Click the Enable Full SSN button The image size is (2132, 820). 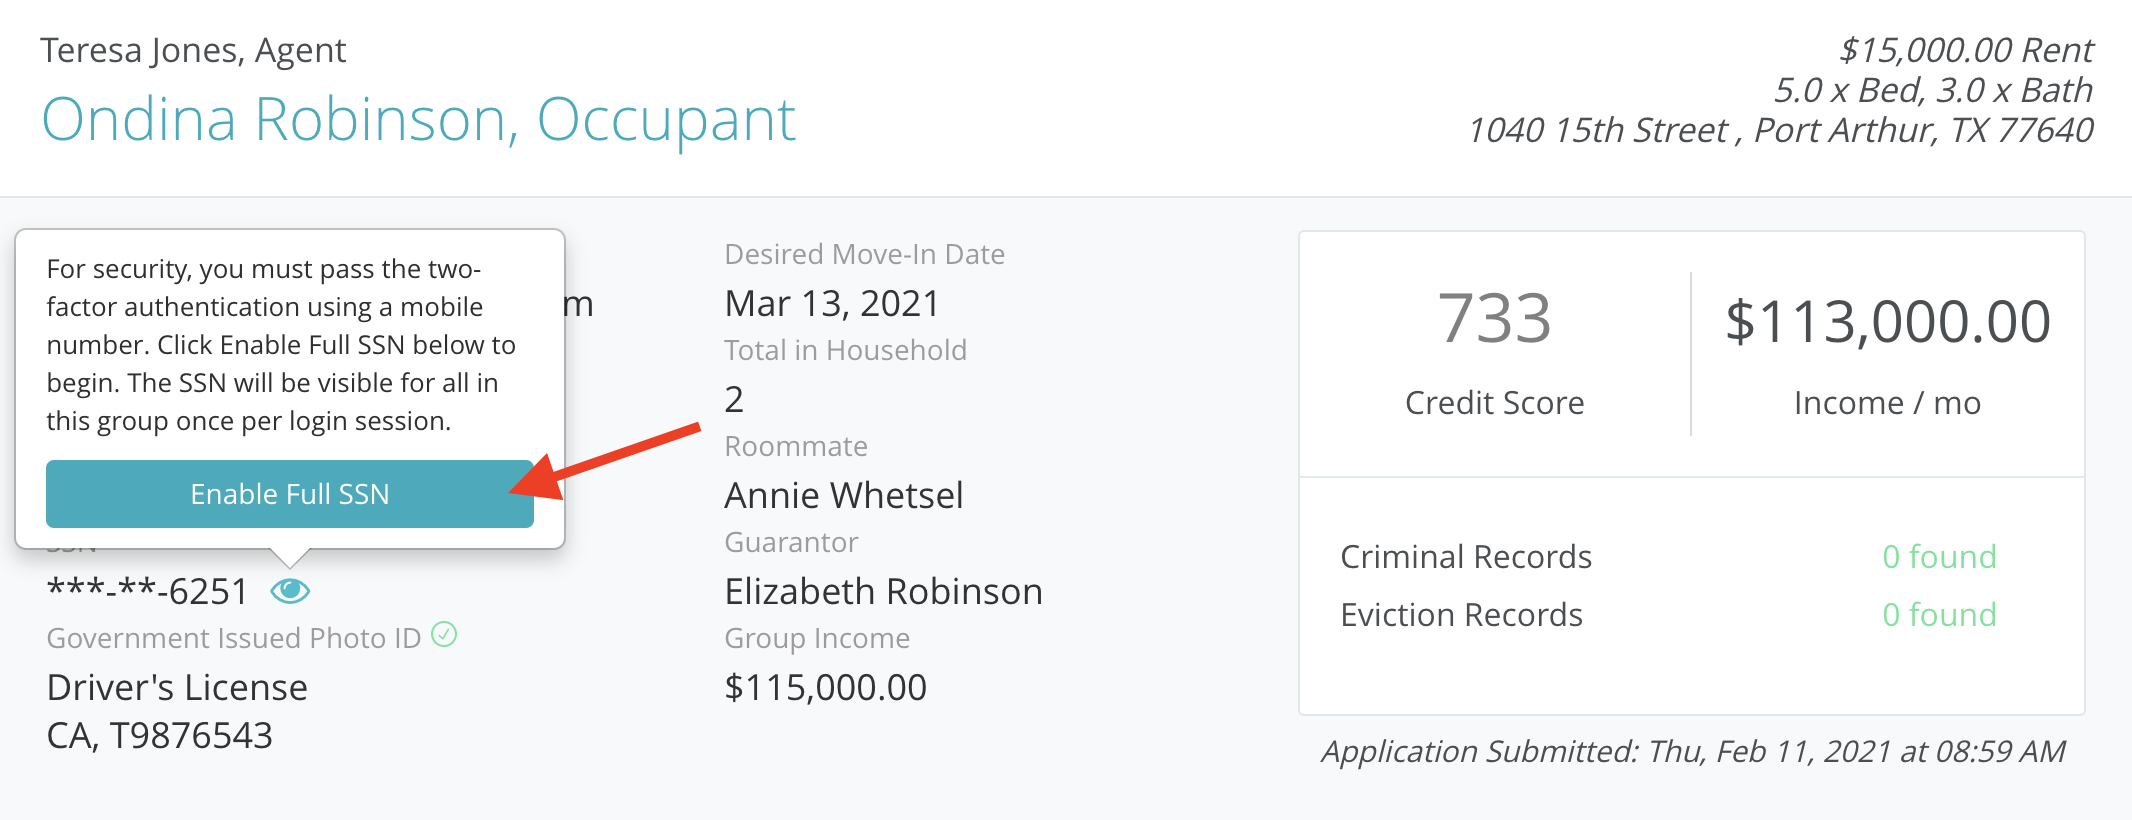tap(289, 494)
